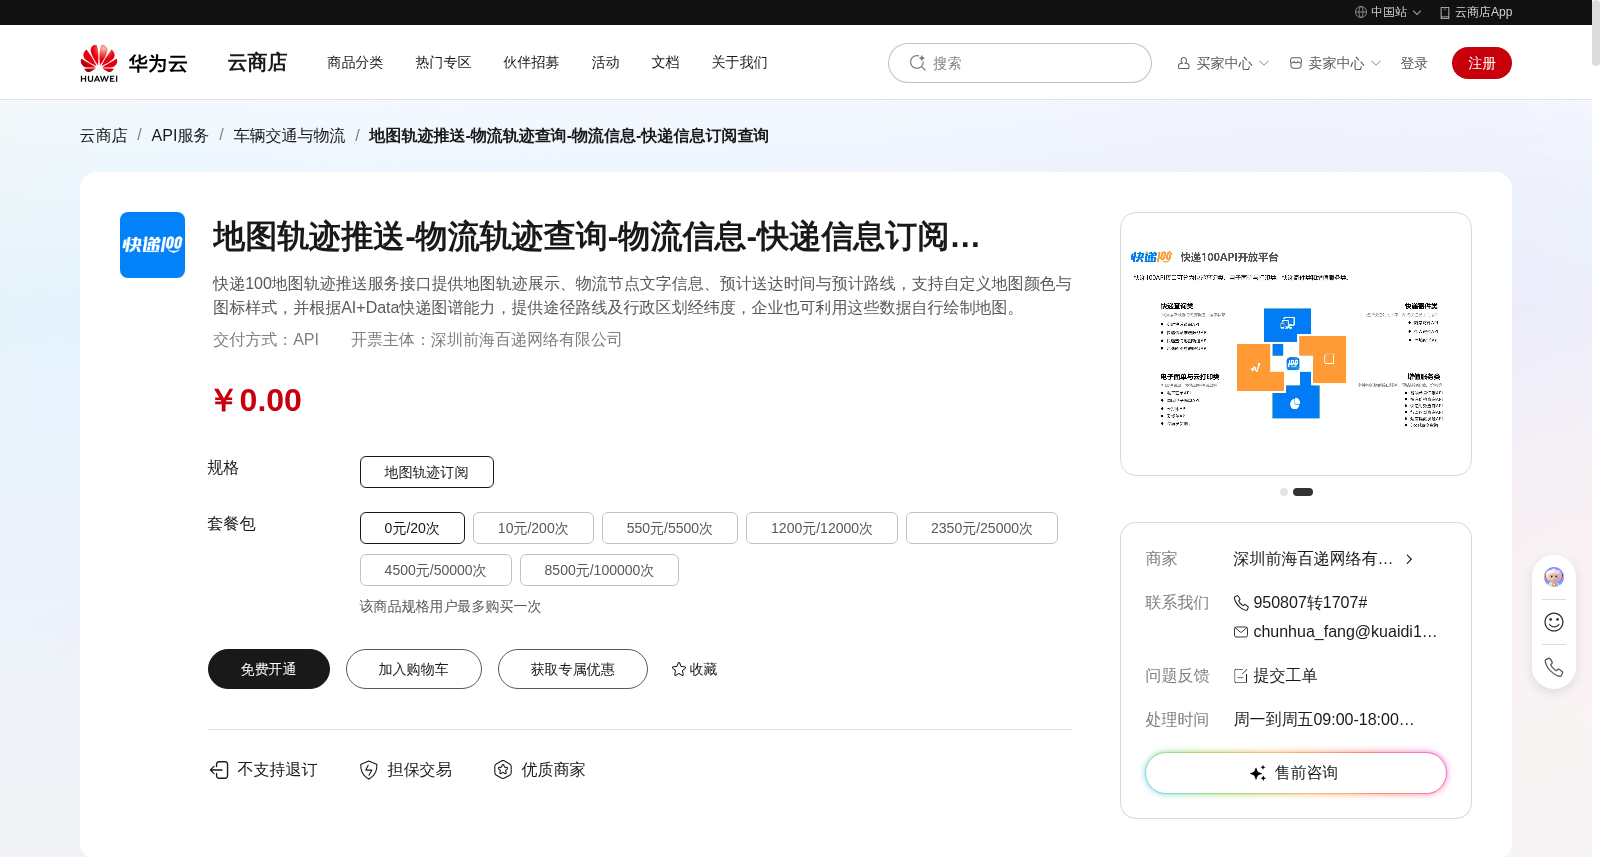Click the globe icon by 中国站
Viewport: 1600px width, 857px height.
[x=1361, y=12]
